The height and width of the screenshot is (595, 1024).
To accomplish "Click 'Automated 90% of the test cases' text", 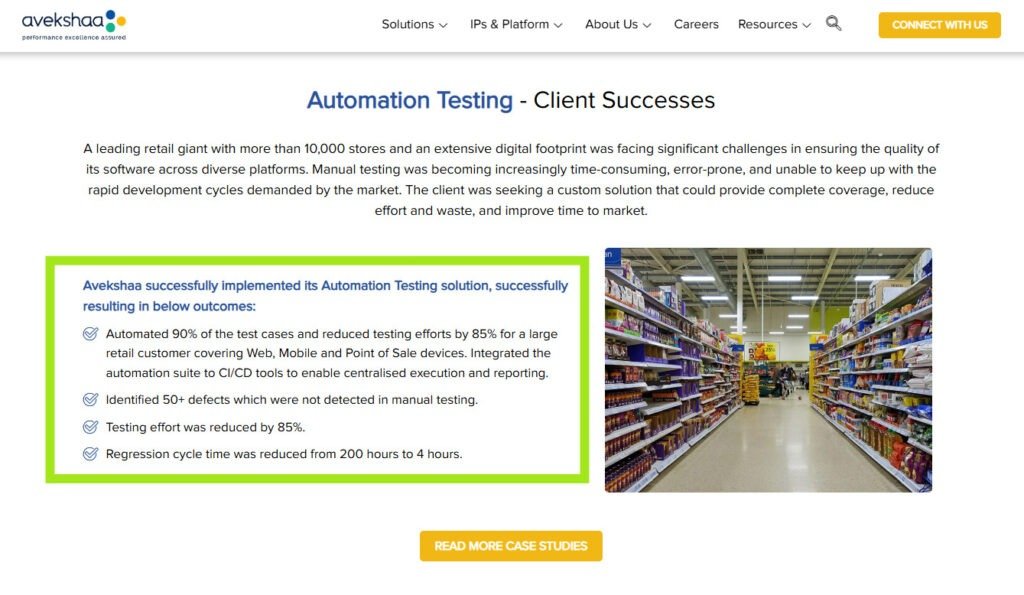I will [332, 353].
